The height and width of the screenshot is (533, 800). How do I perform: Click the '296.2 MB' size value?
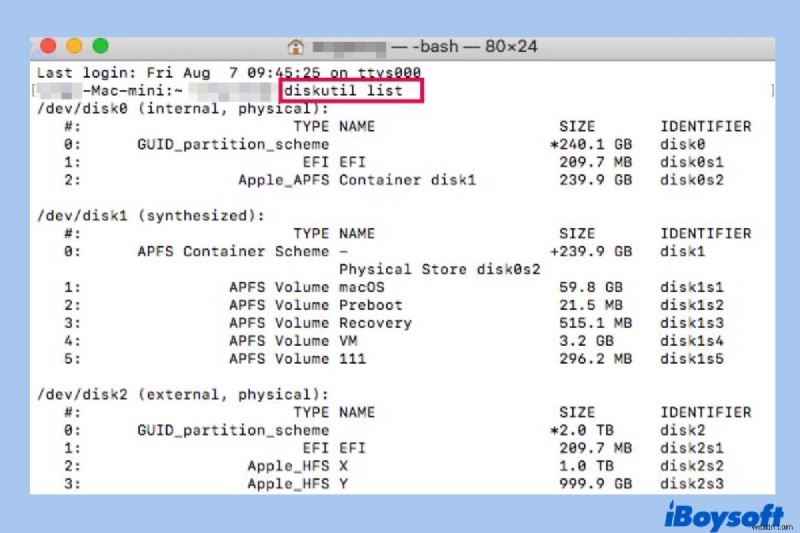click(595, 359)
